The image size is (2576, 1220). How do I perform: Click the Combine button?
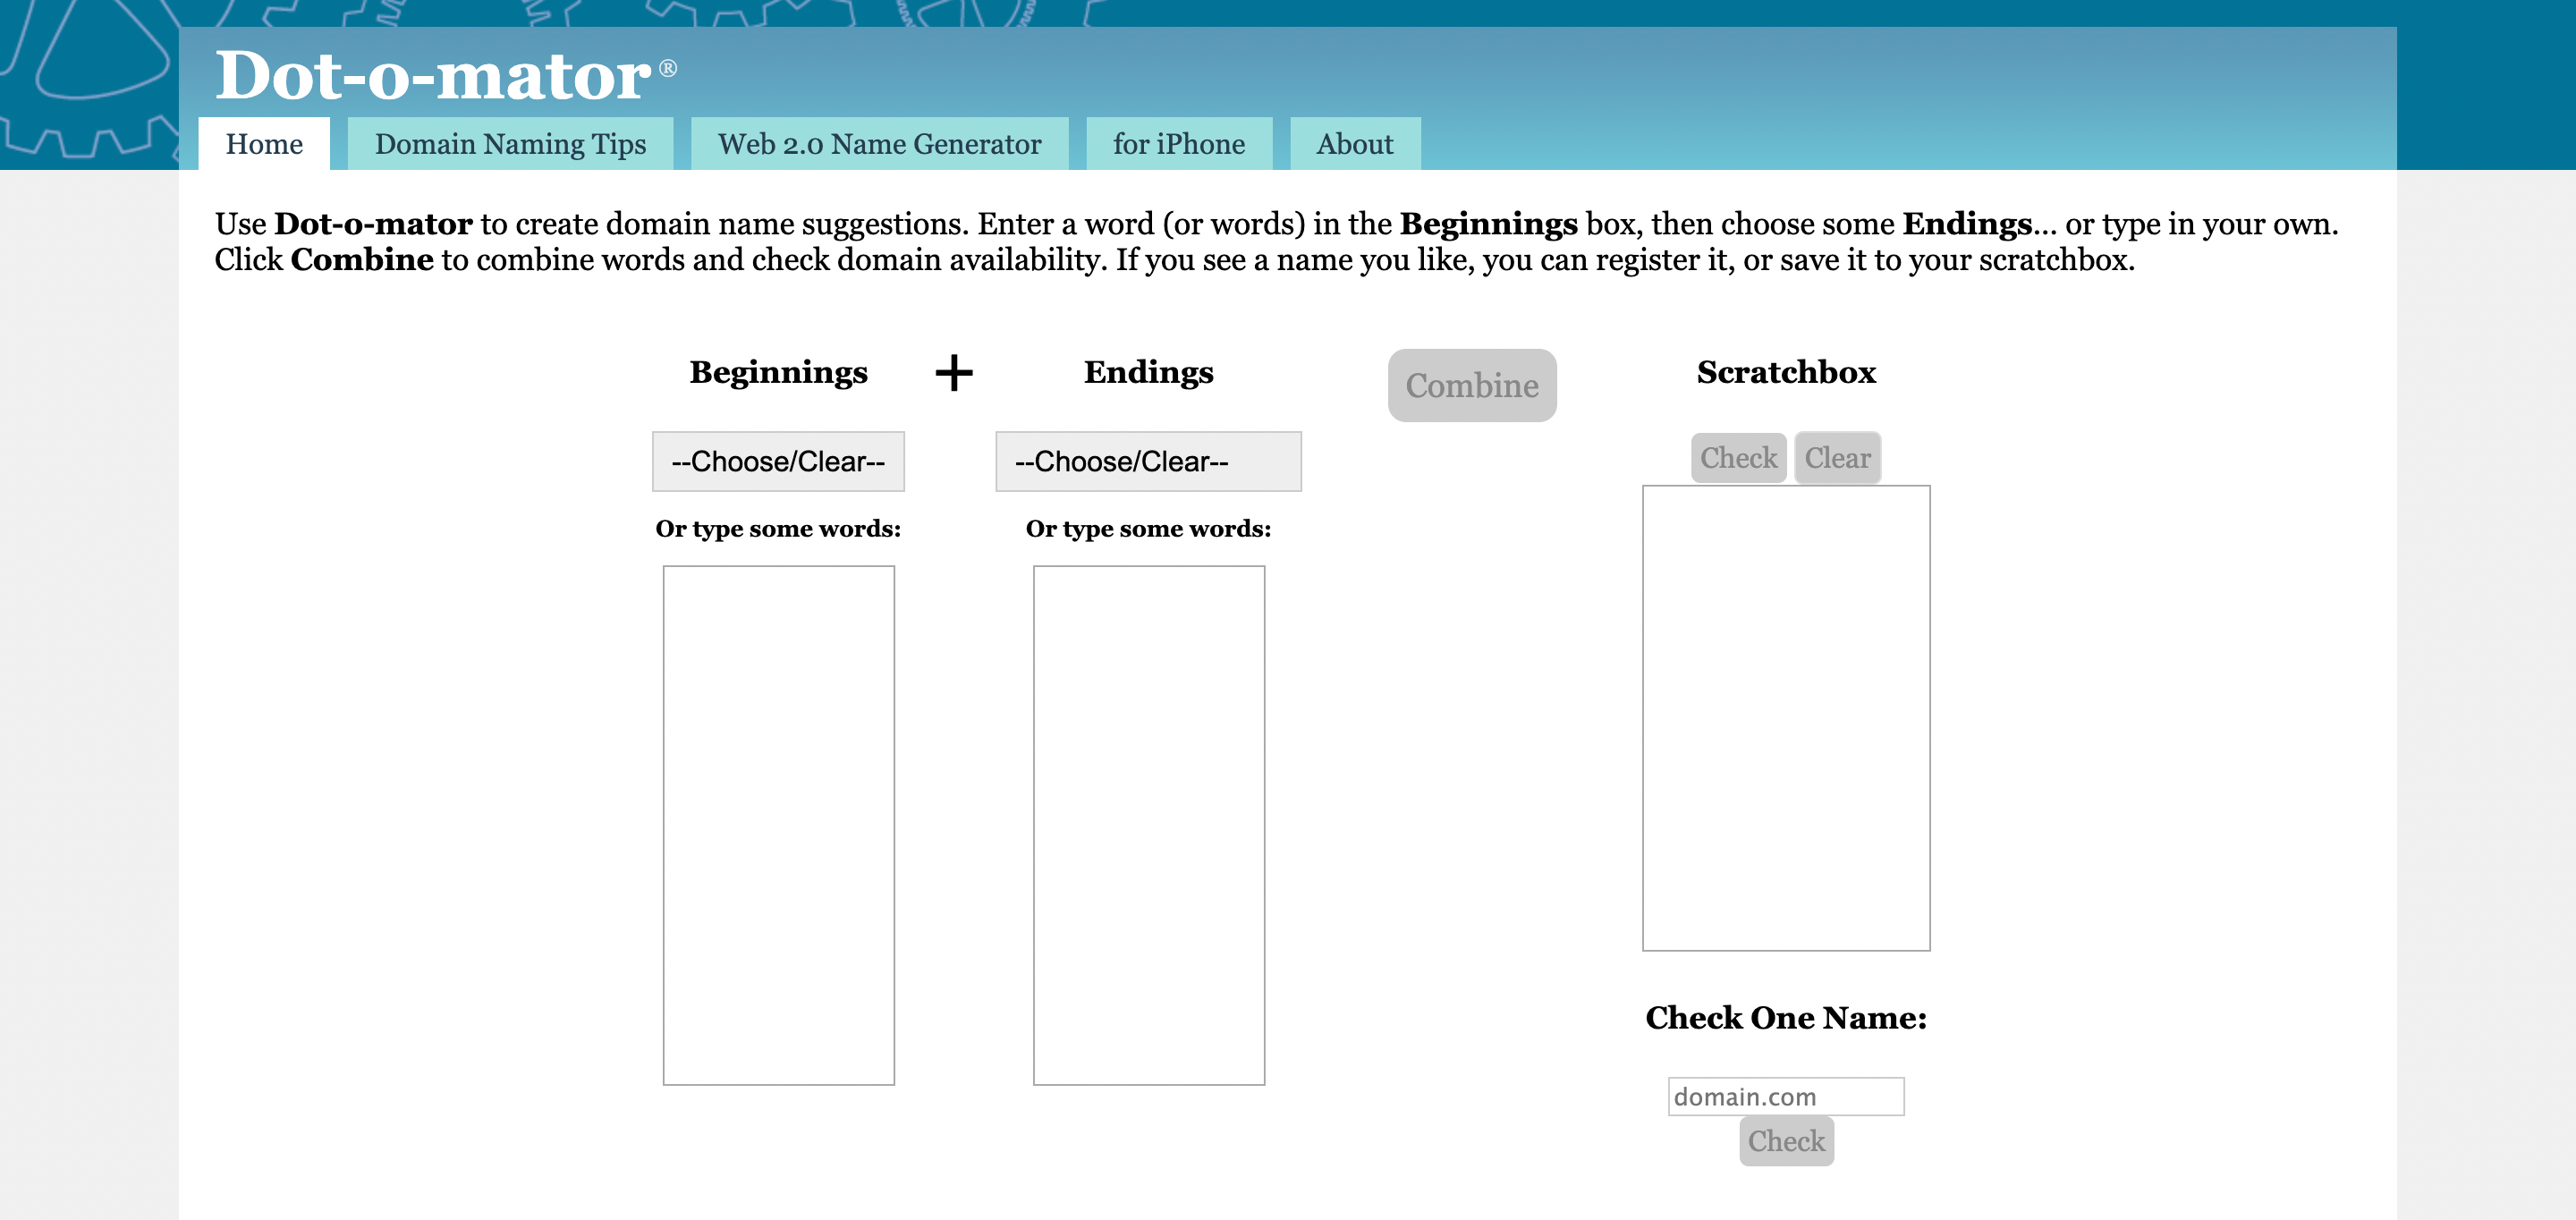(1470, 385)
